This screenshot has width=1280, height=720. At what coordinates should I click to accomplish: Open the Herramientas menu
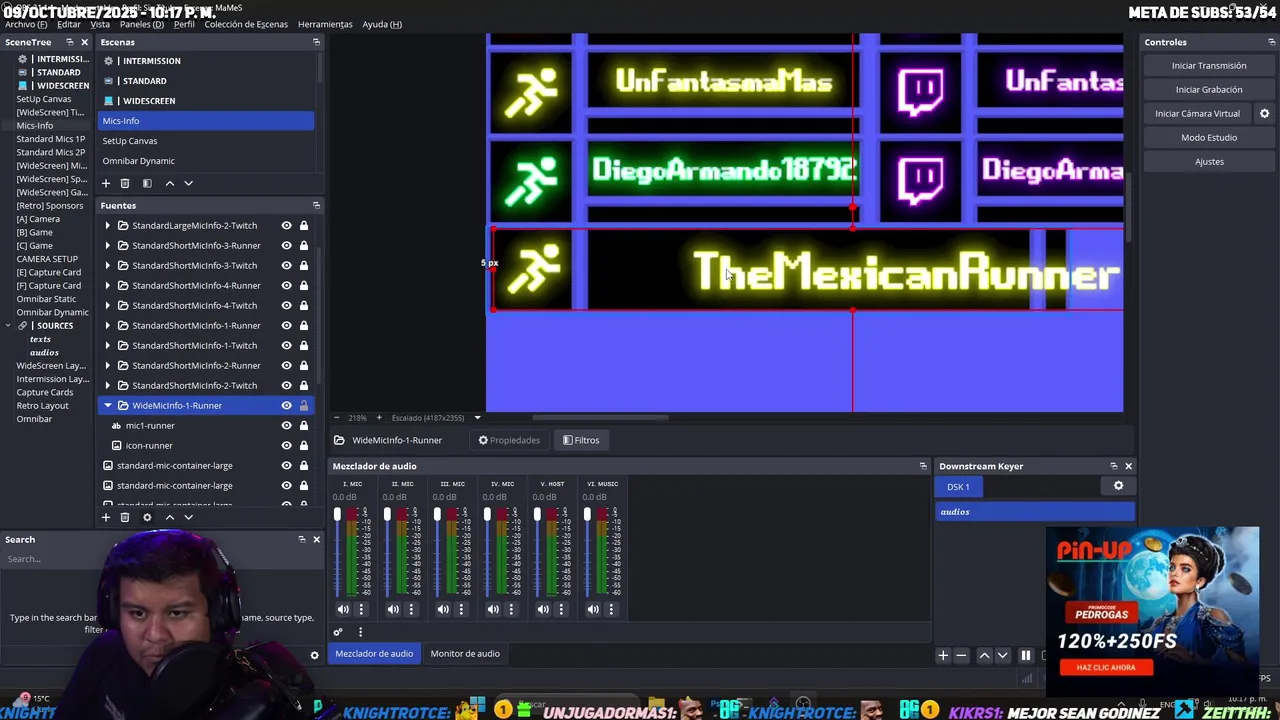[x=325, y=24]
